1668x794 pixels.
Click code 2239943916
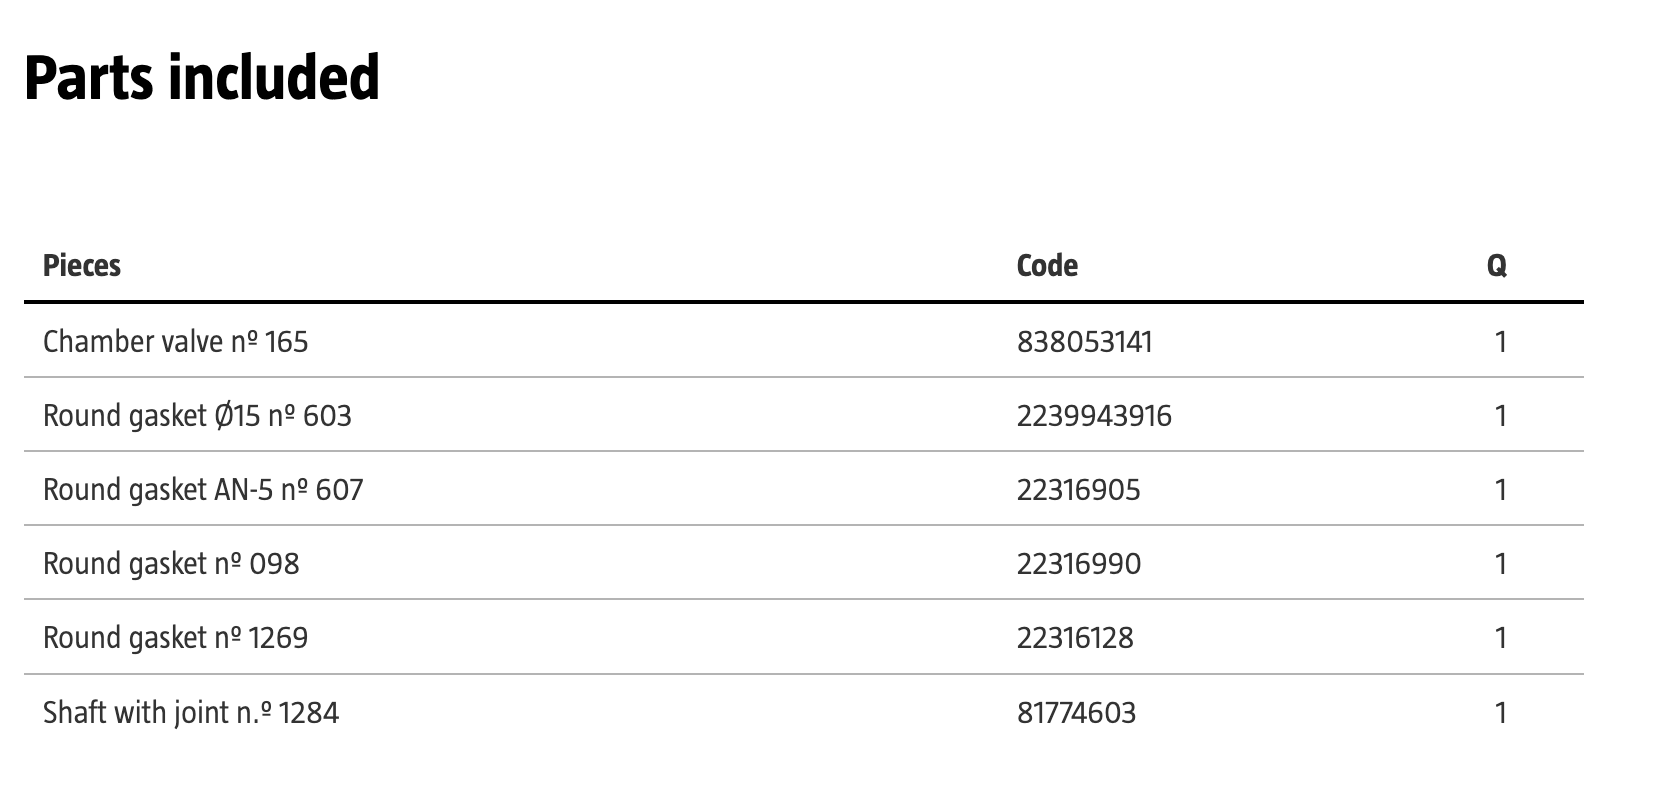pos(1094,416)
